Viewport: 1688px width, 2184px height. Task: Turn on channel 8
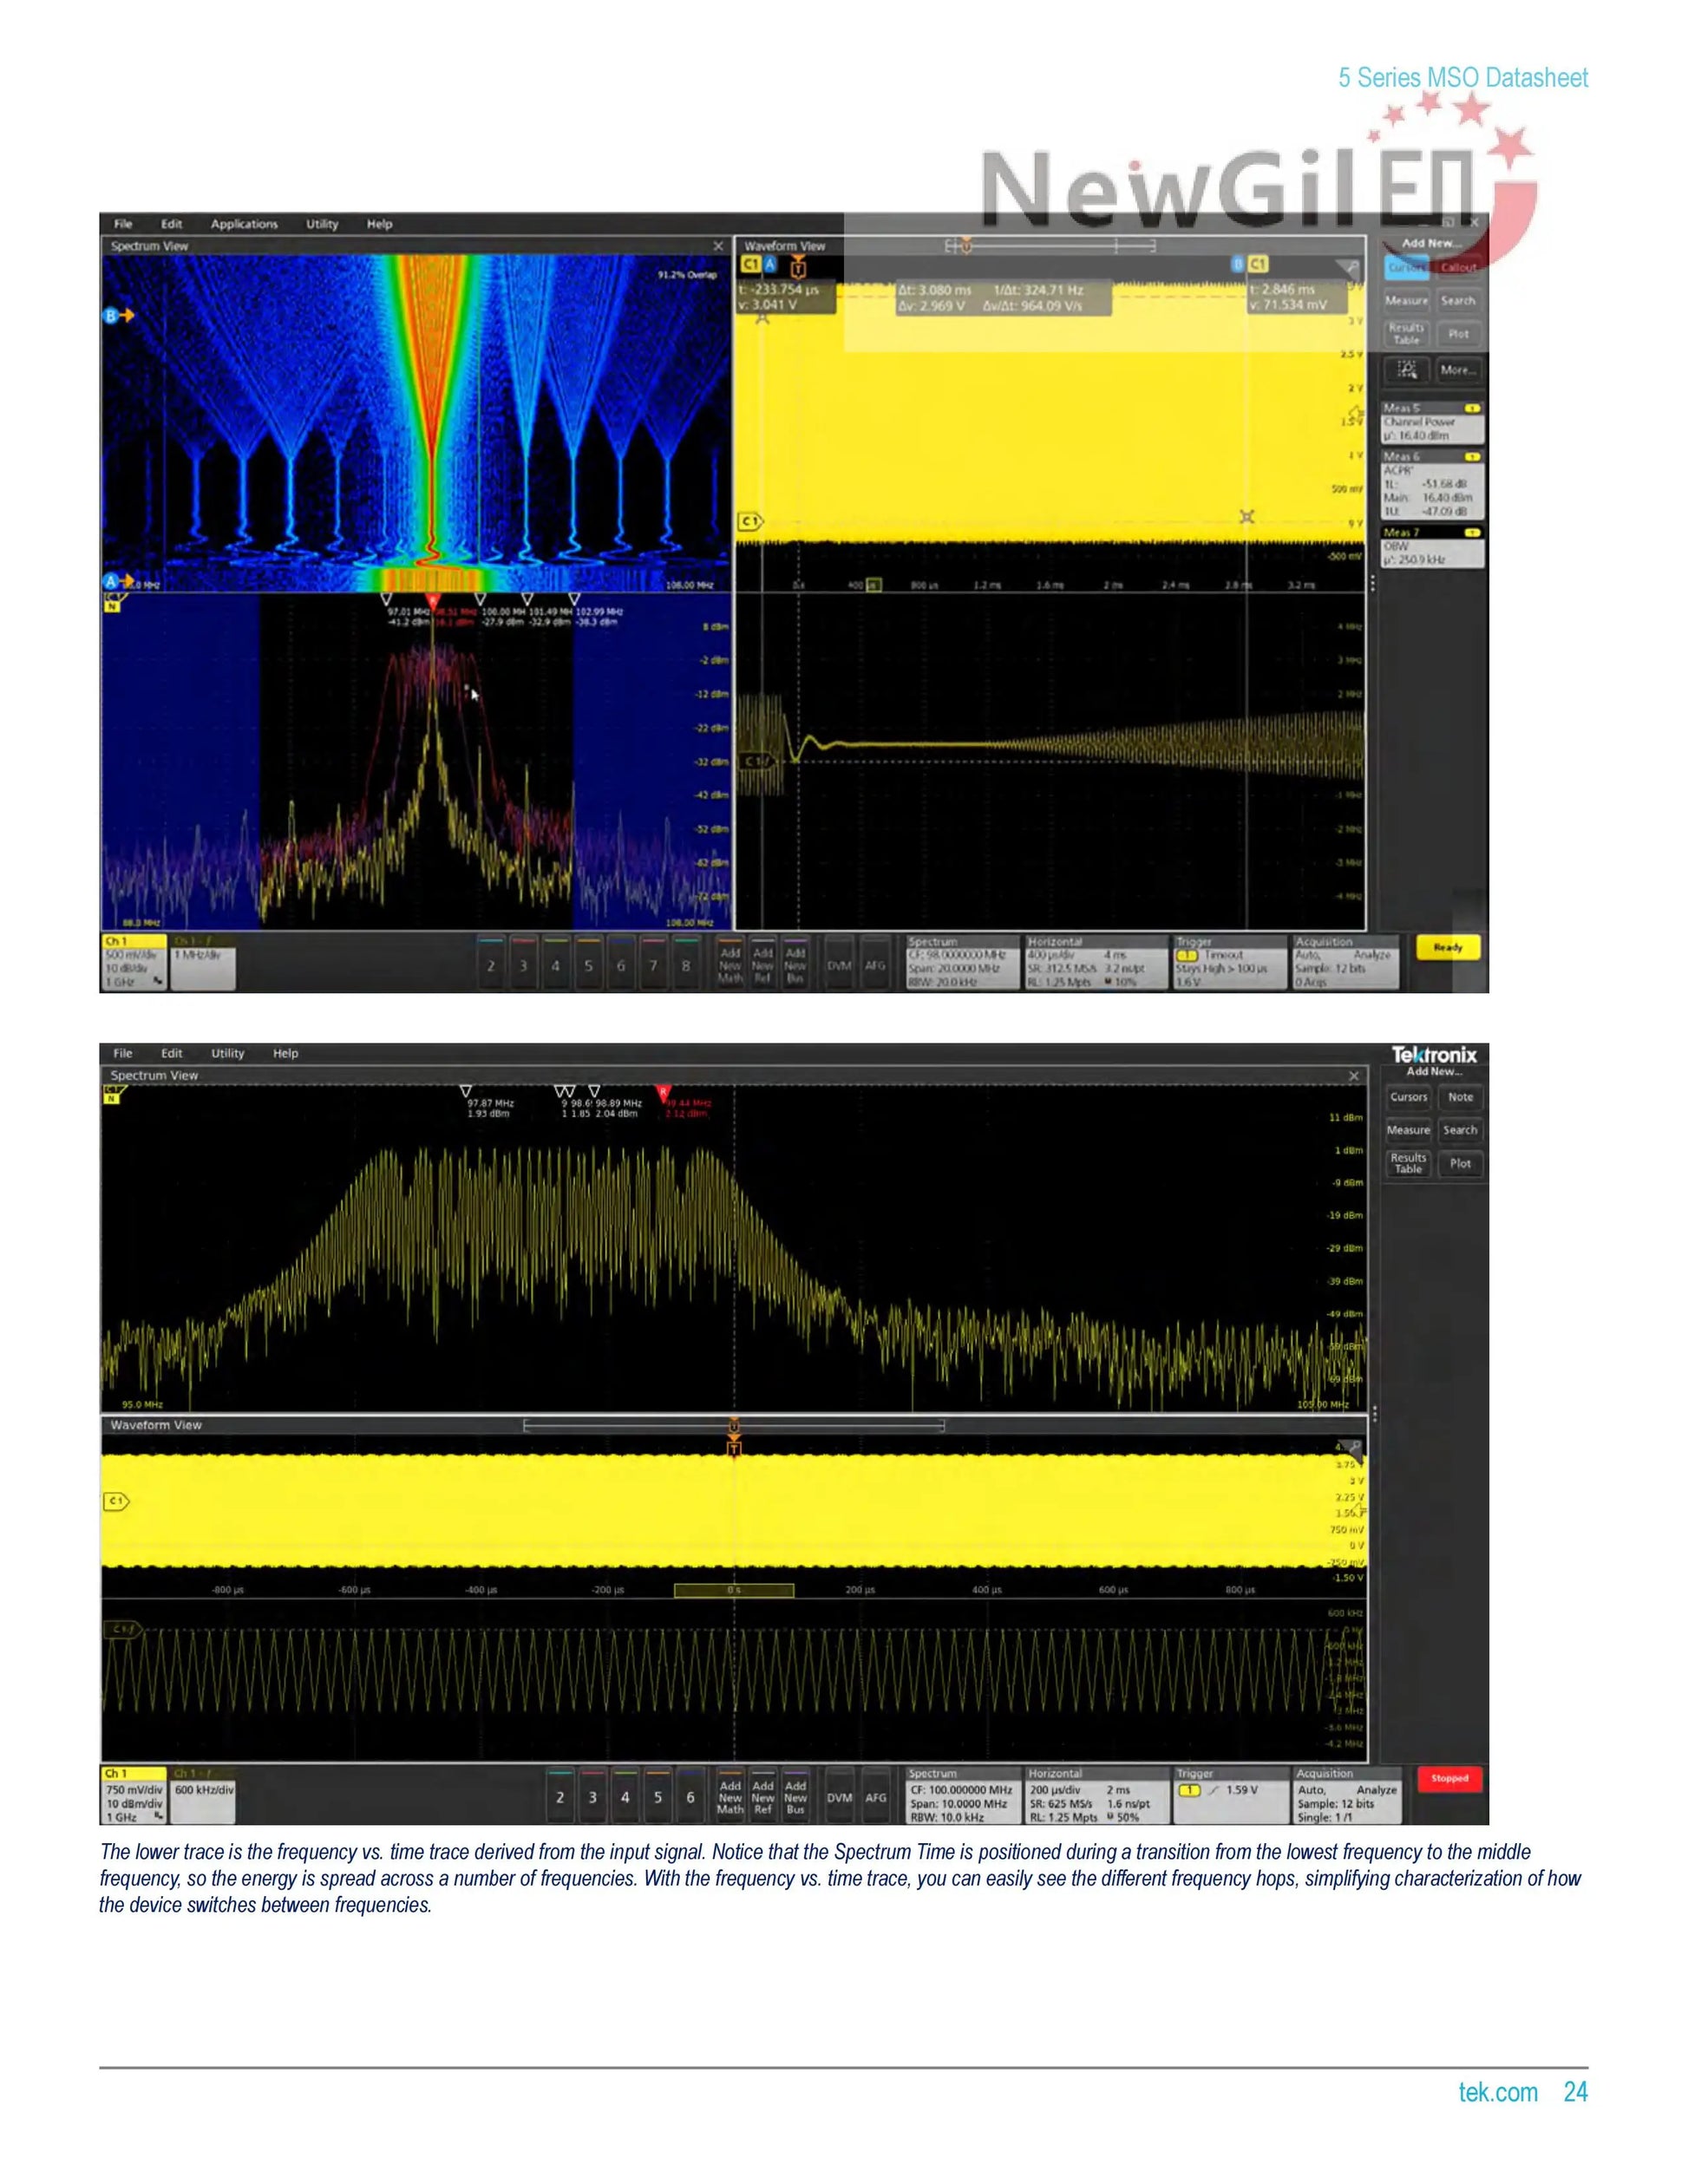pos(686,964)
